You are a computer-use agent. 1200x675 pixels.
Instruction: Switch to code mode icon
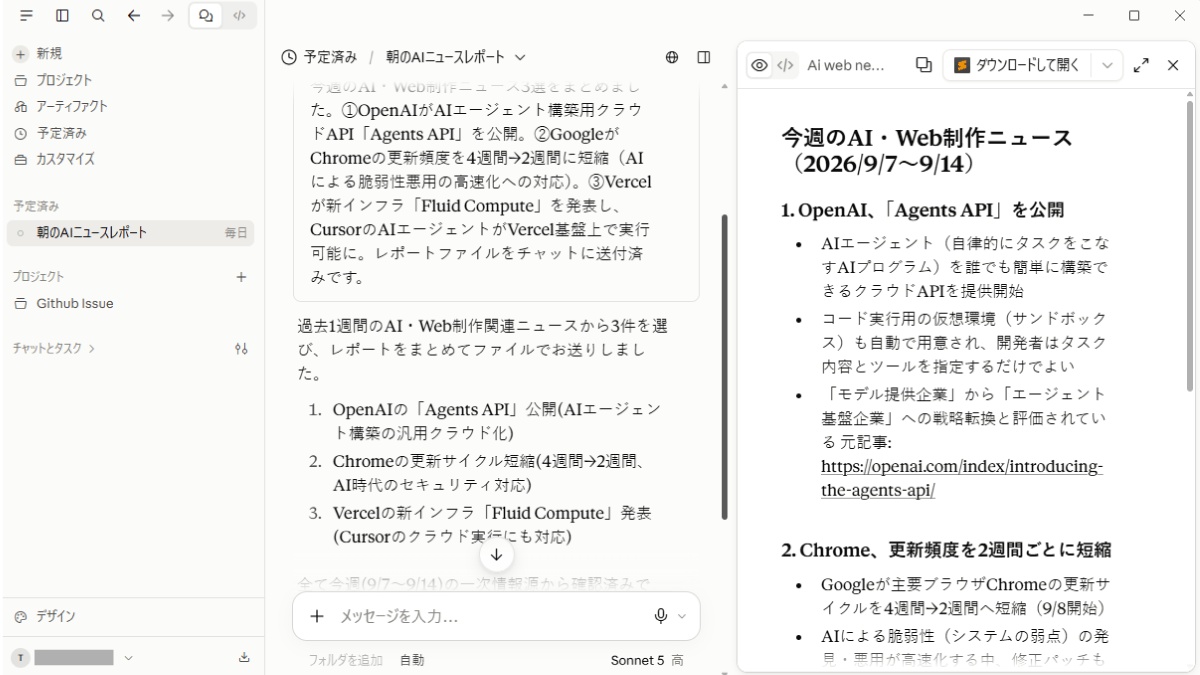coord(239,15)
